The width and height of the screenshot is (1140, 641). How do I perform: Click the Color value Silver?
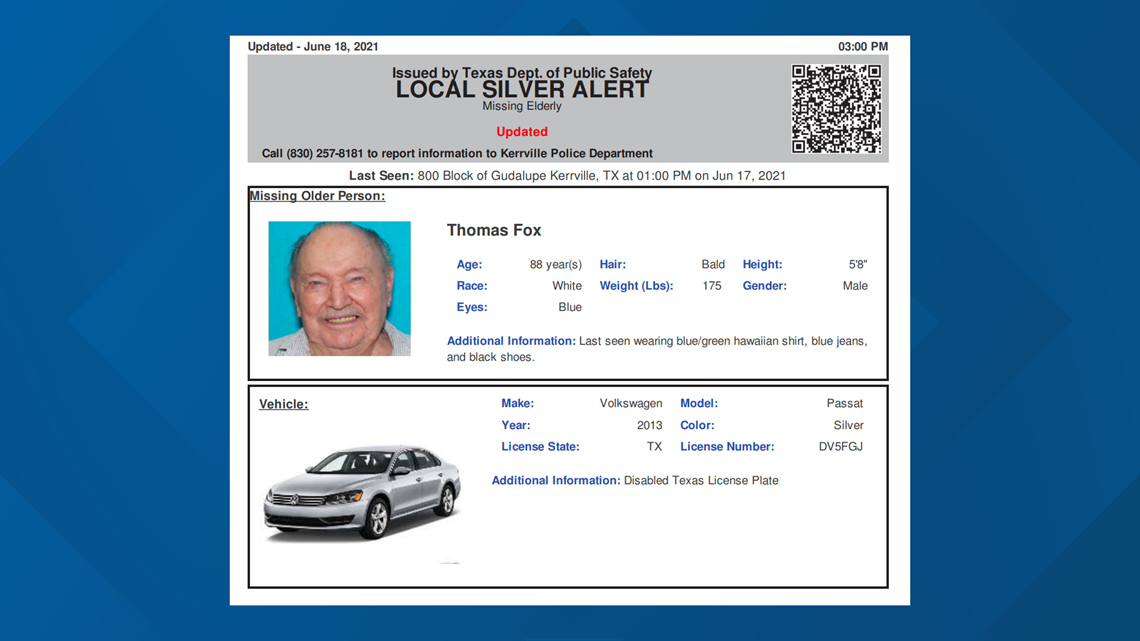pos(848,425)
